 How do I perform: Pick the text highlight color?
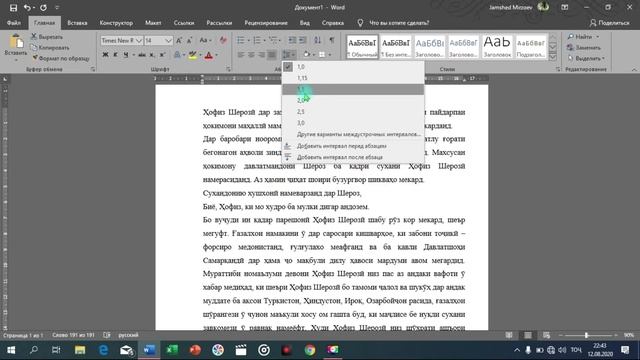coord(192,55)
